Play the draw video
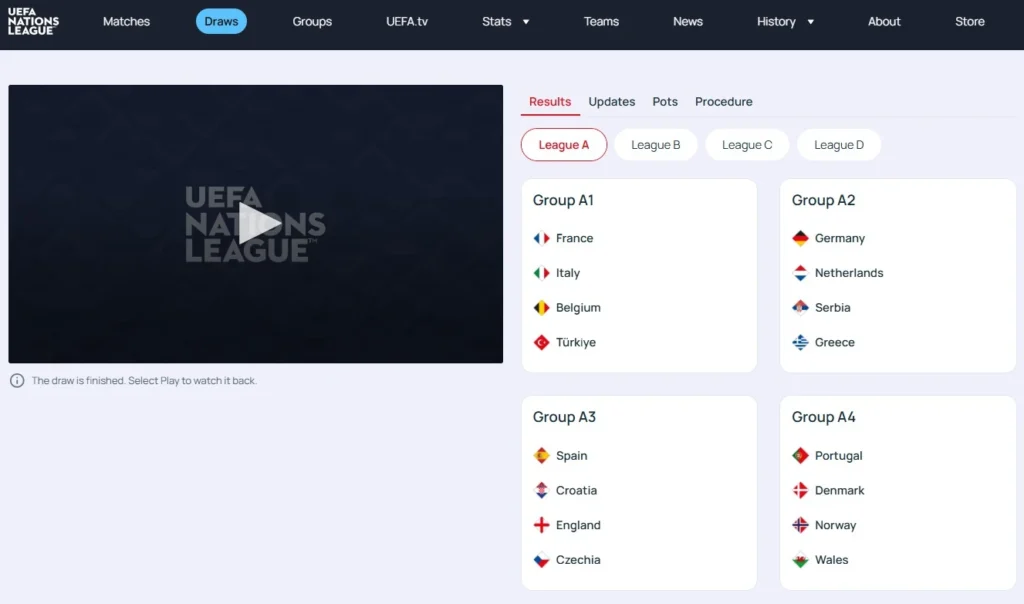The image size is (1024, 604). tap(259, 223)
